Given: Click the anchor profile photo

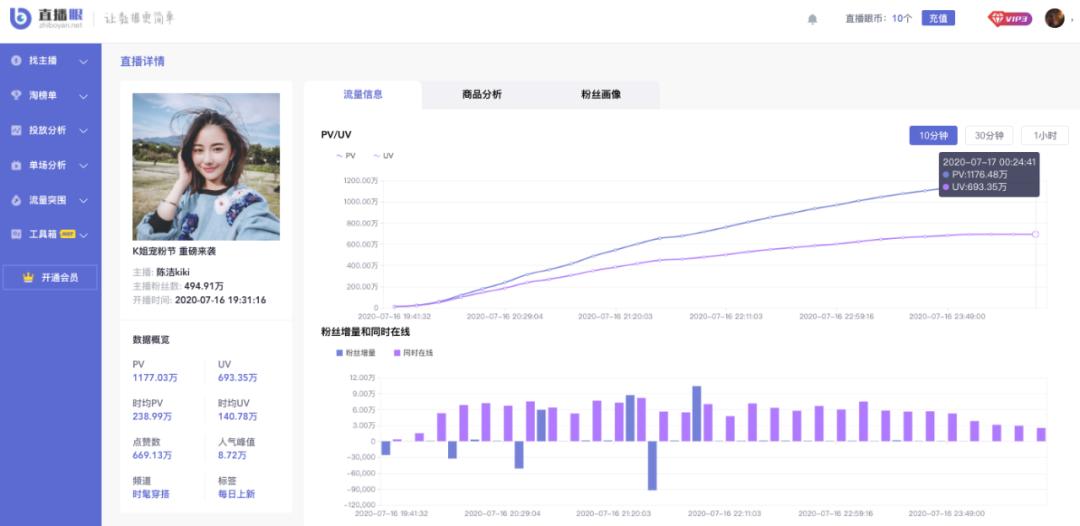Looking at the screenshot, I should 206,167.
